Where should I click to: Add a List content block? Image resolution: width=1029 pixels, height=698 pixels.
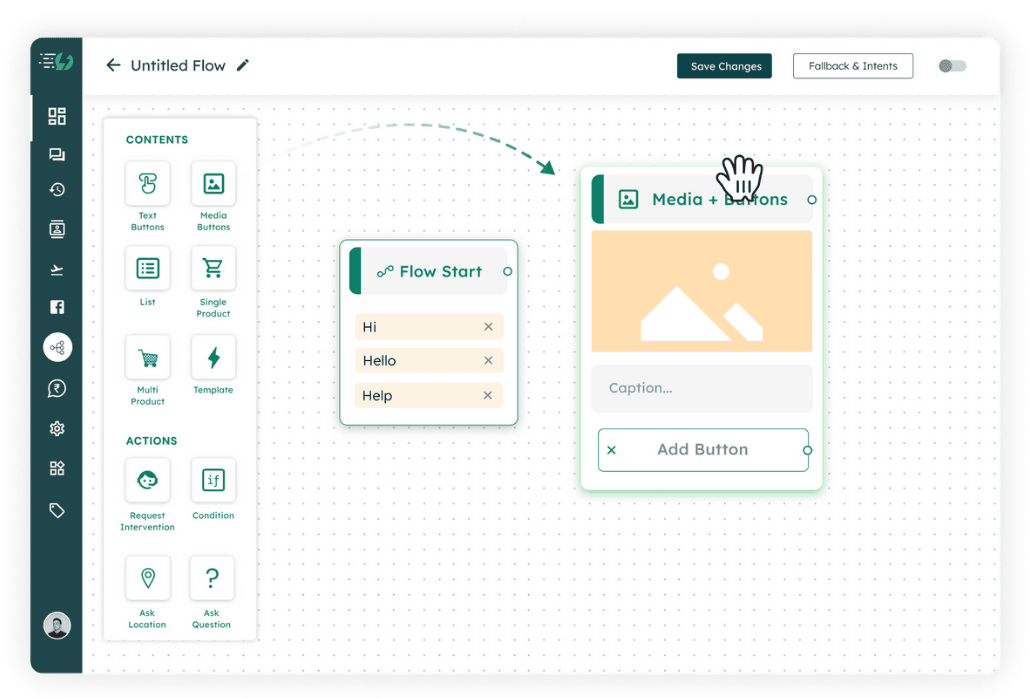[x=147, y=268]
